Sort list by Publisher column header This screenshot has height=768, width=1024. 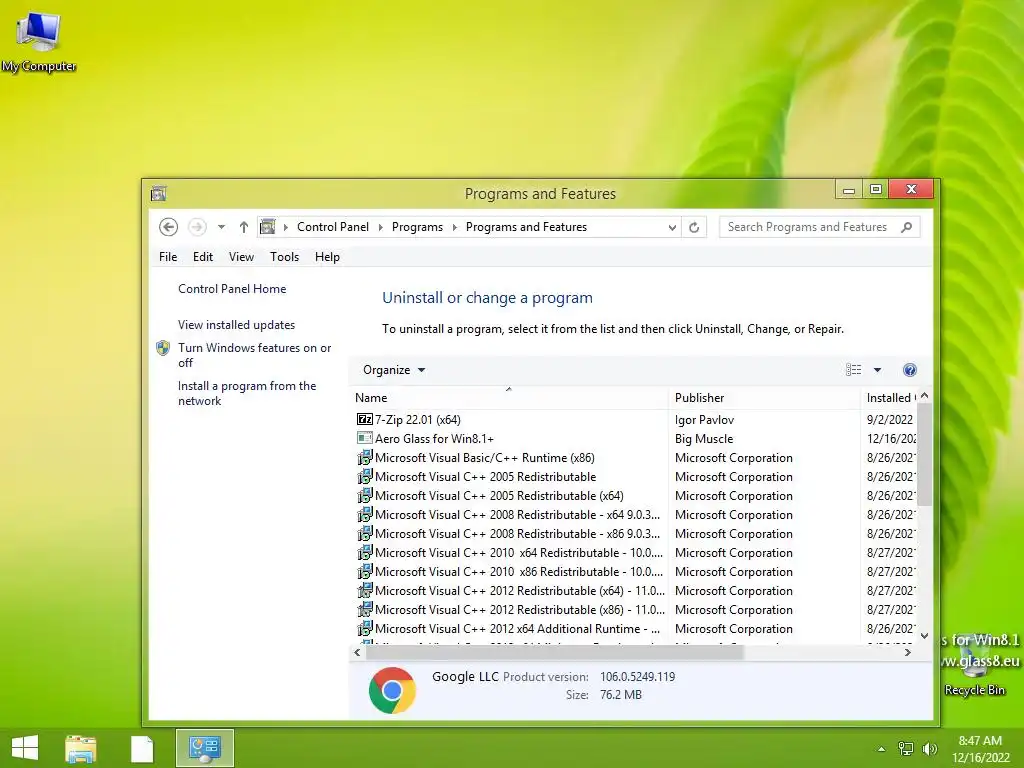tap(764, 398)
